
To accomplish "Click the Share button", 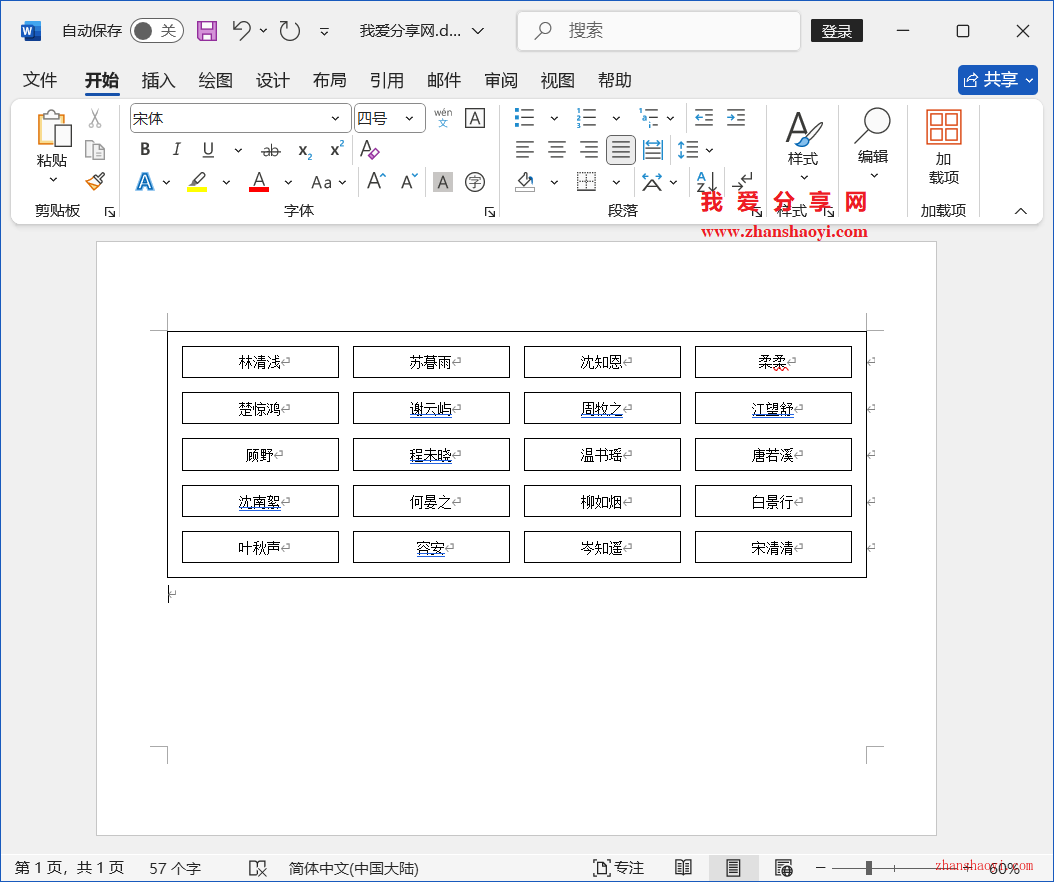I will pos(998,80).
